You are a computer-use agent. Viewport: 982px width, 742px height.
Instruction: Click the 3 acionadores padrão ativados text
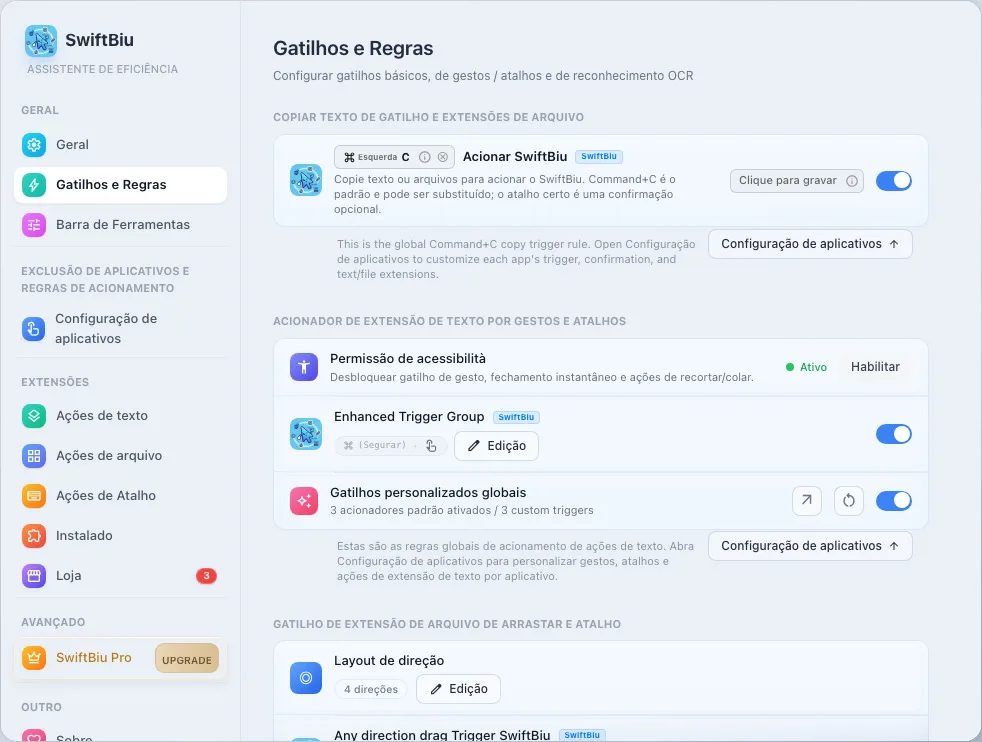pos(411,510)
